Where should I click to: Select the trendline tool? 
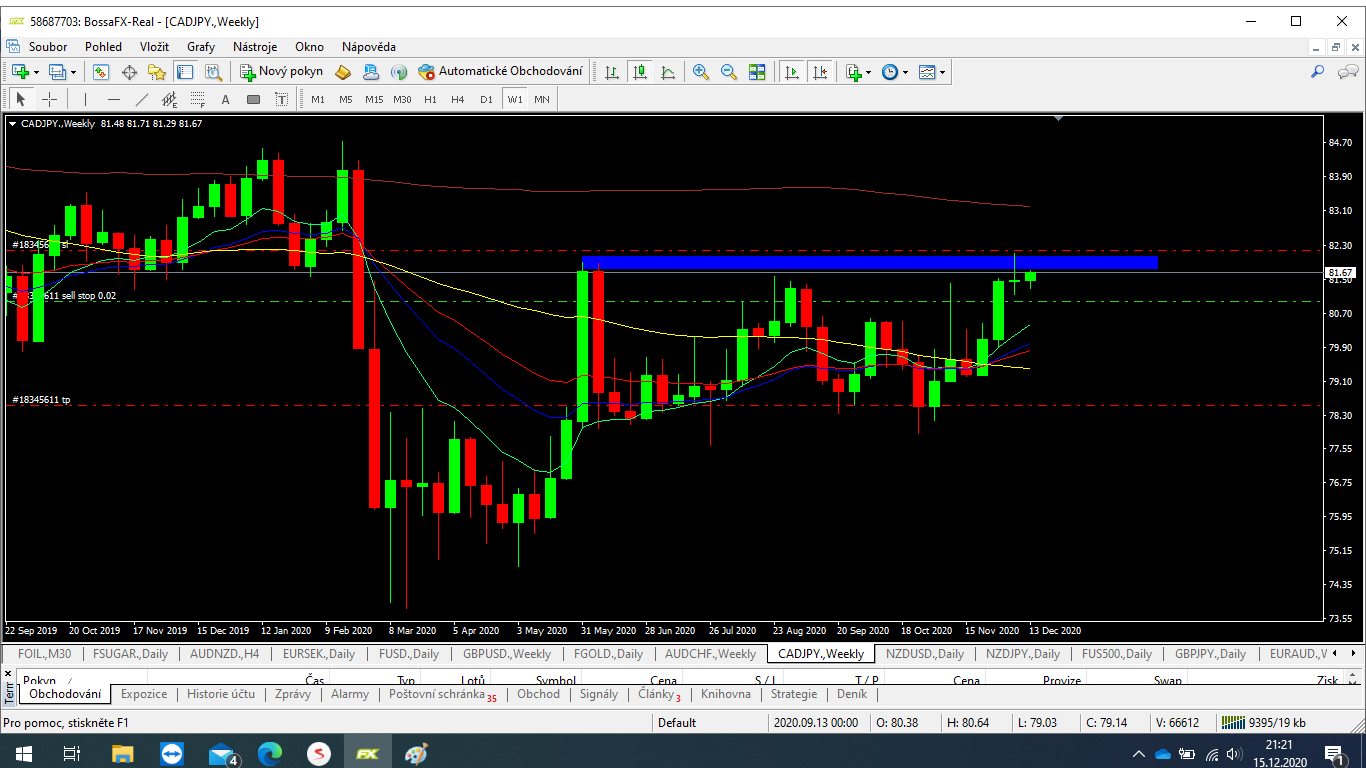click(142, 99)
